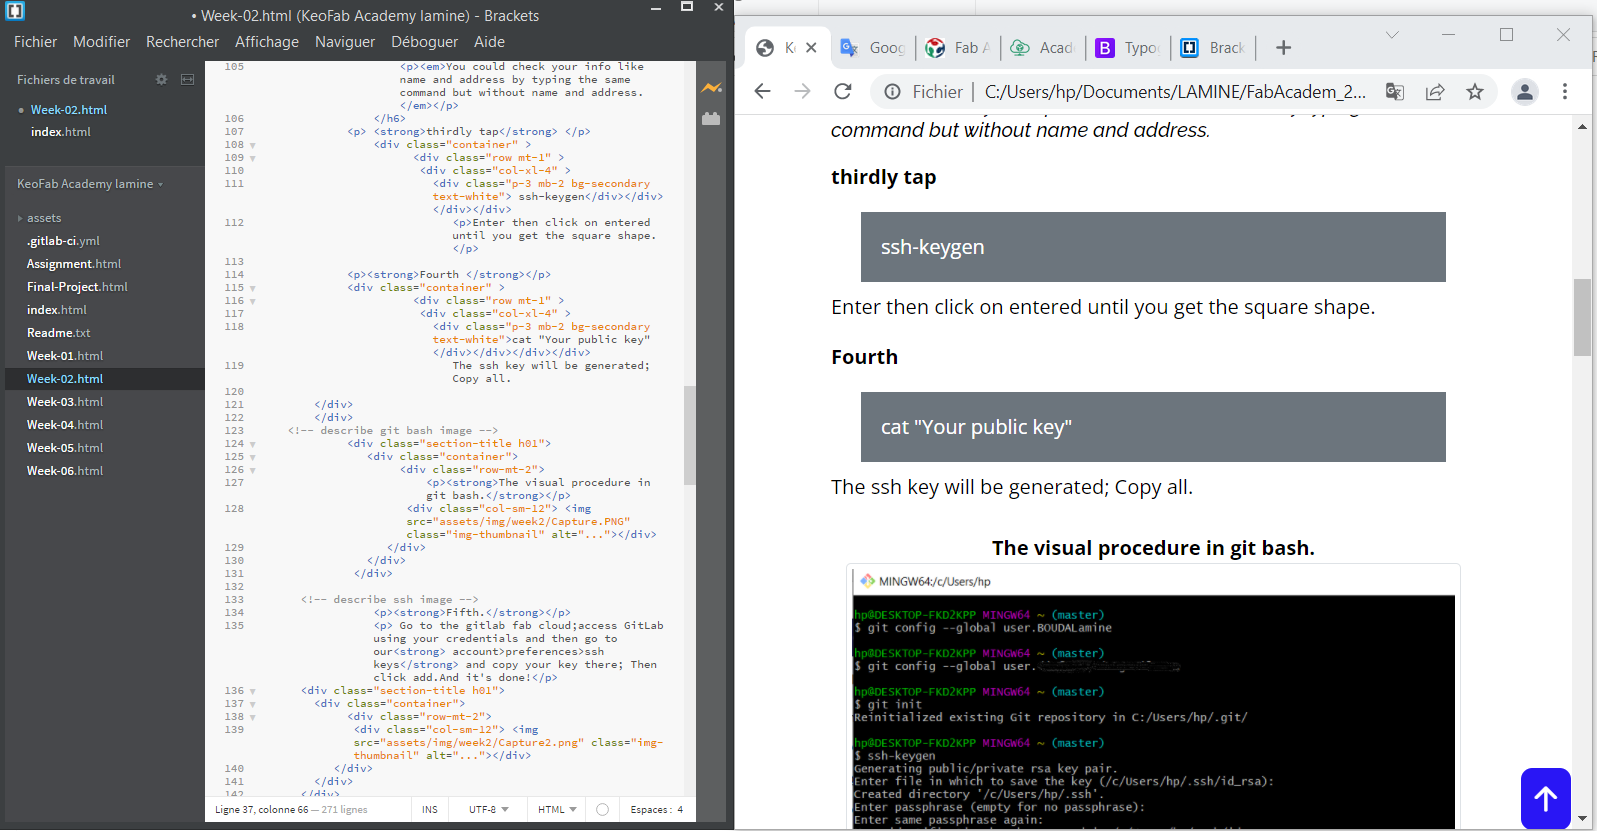
Task: Switch to Typo tab in Chrome
Action: pos(1128,48)
